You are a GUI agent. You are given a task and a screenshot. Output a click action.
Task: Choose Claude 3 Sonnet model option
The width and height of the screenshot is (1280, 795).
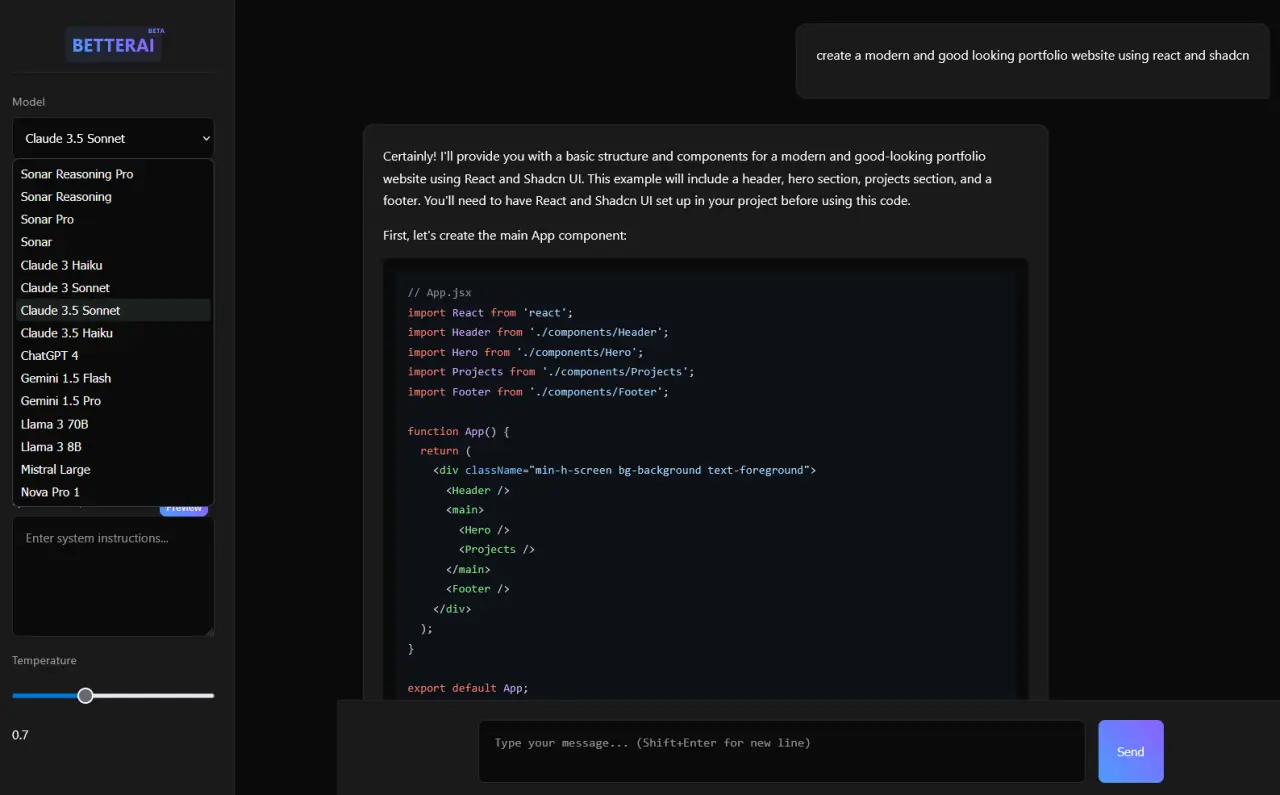pos(113,288)
